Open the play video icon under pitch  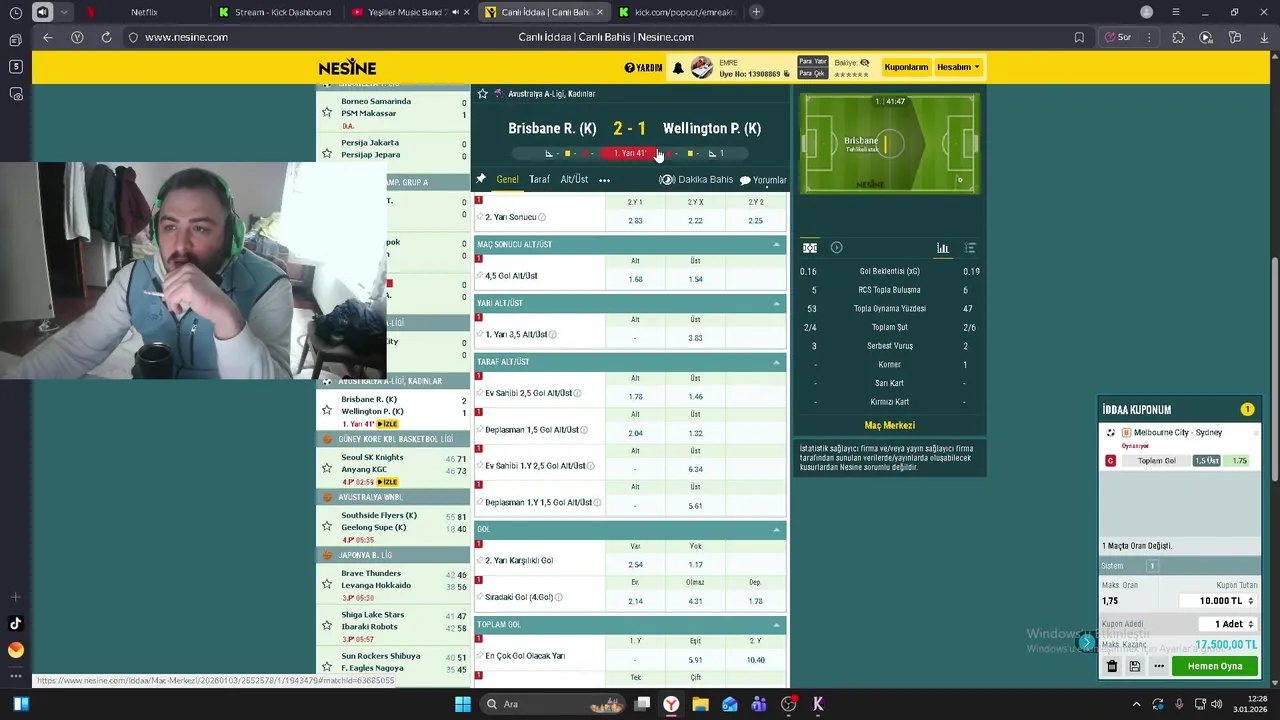tap(836, 248)
